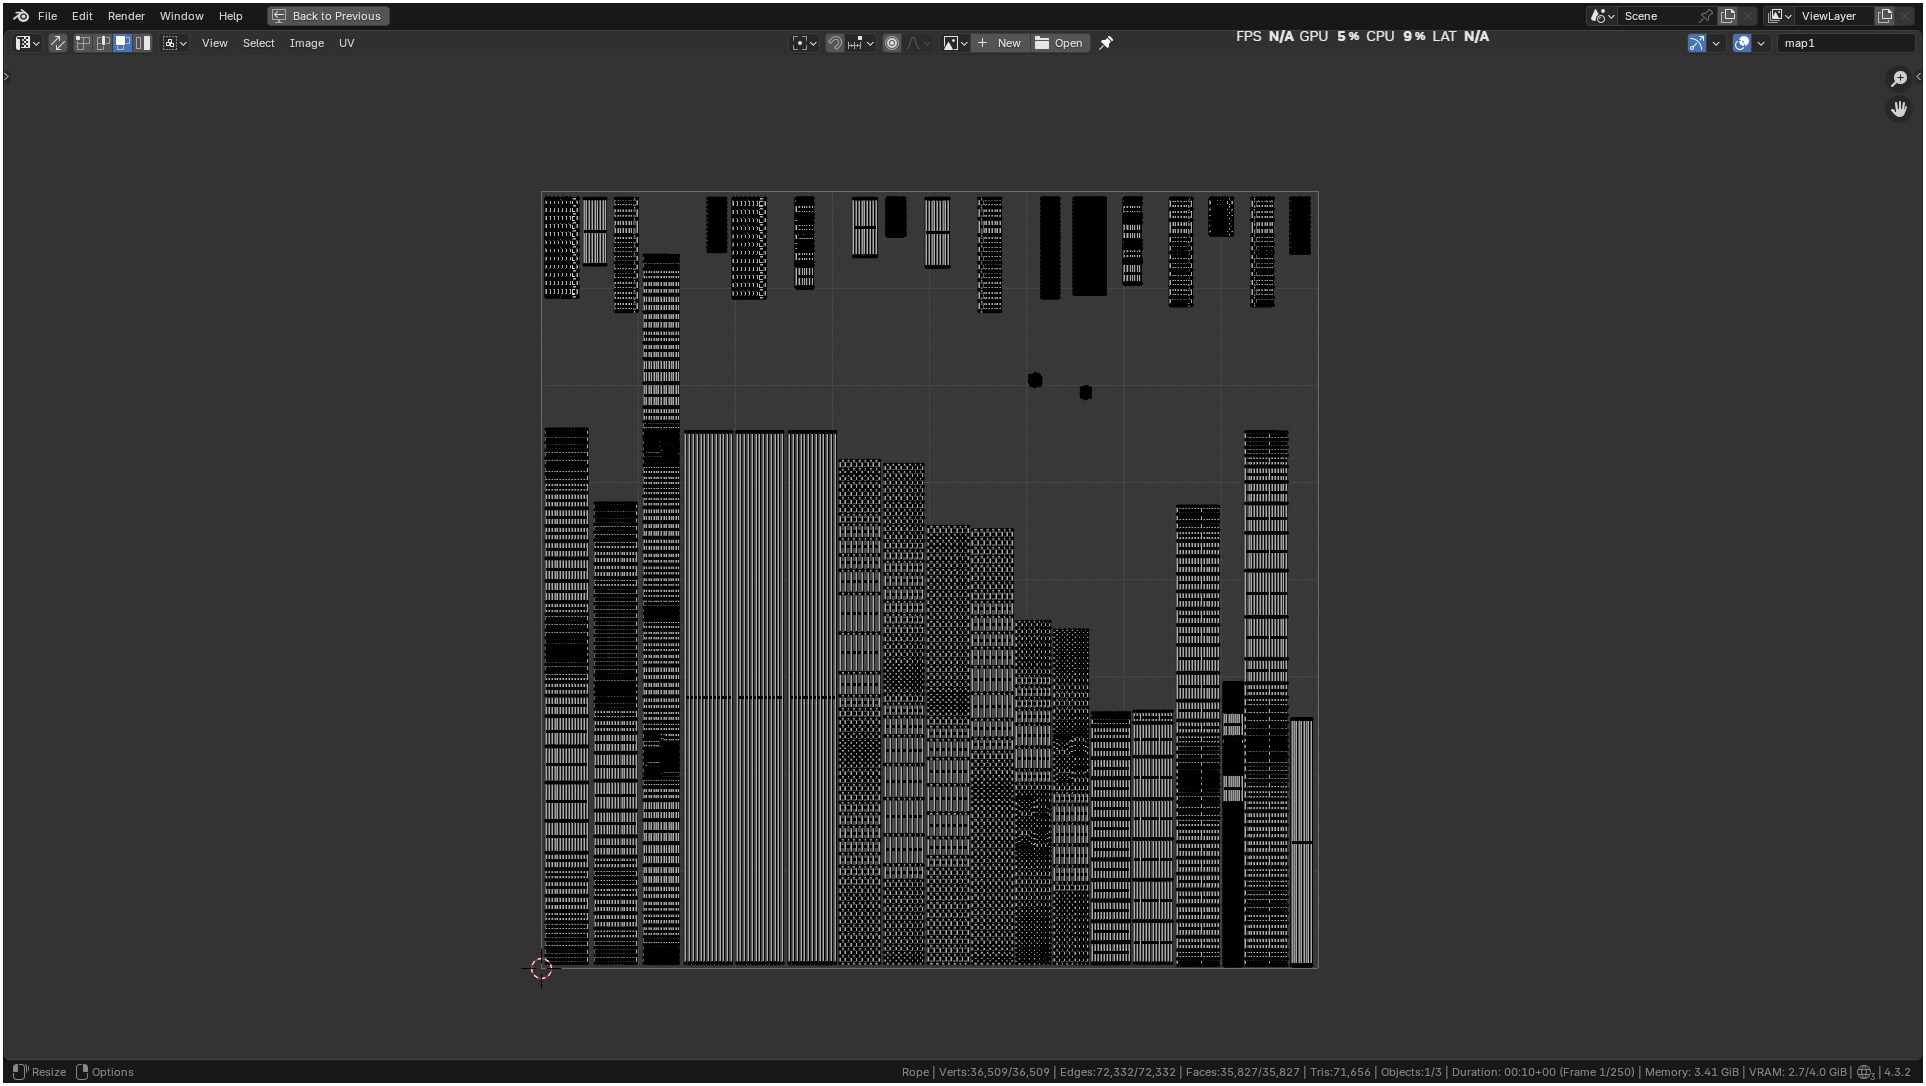Switch to UV face selection mode
The width and height of the screenshot is (1926, 1086).
pos(123,43)
